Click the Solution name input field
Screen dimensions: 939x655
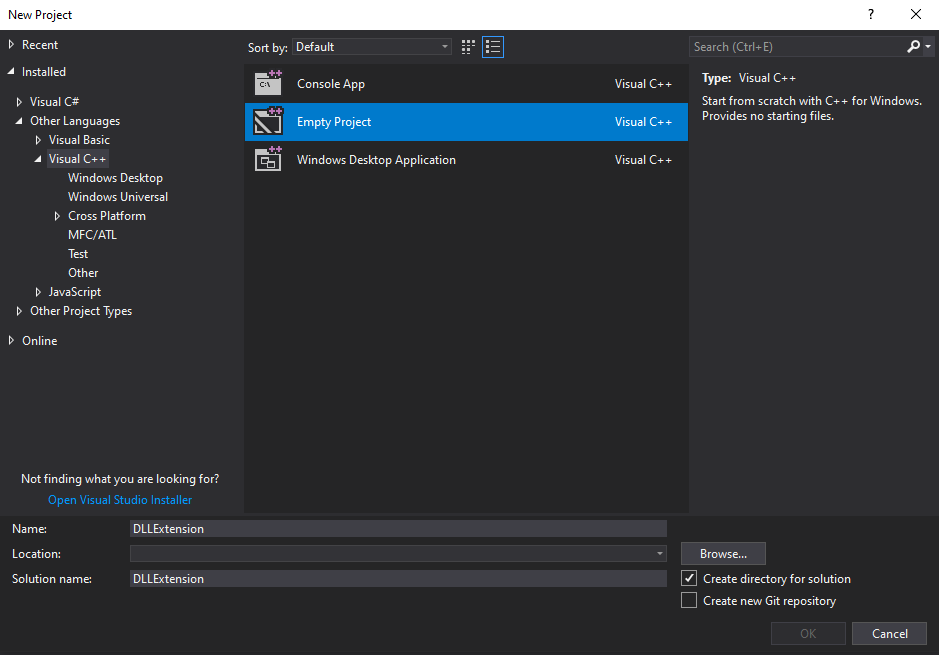[398, 578]
